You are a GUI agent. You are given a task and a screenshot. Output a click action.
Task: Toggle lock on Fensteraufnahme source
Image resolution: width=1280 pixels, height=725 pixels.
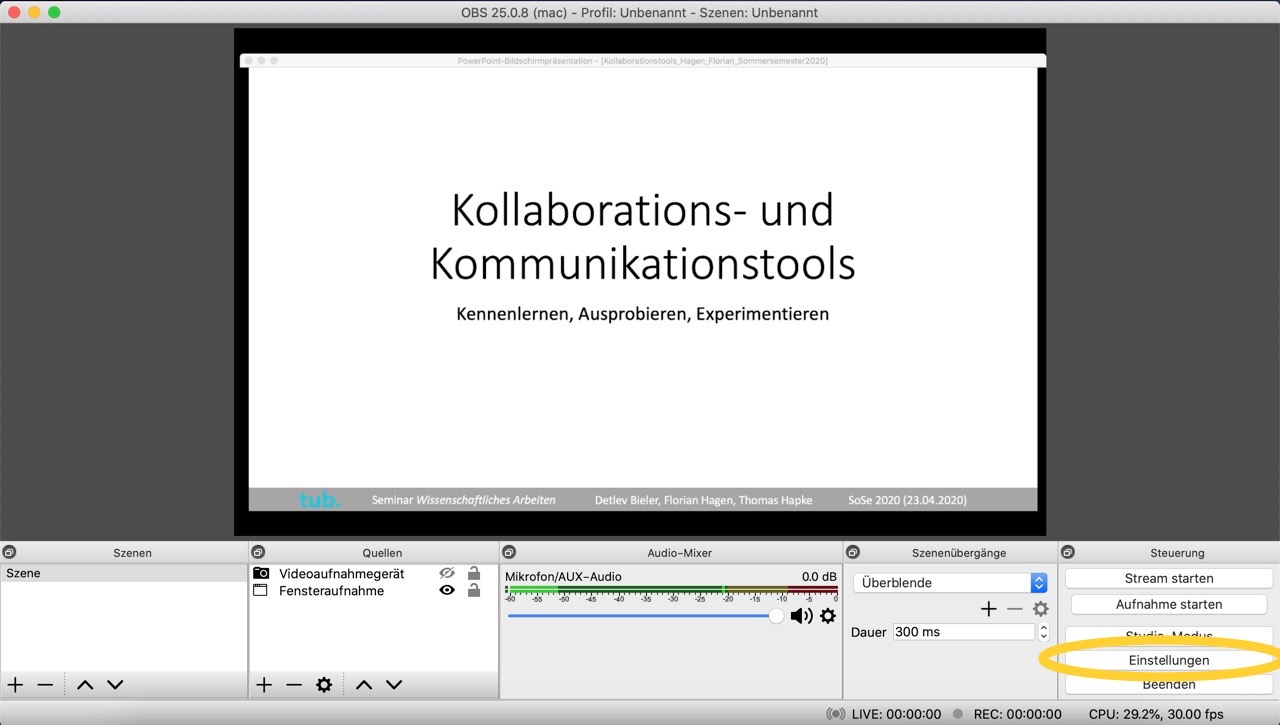coord(474,591)
